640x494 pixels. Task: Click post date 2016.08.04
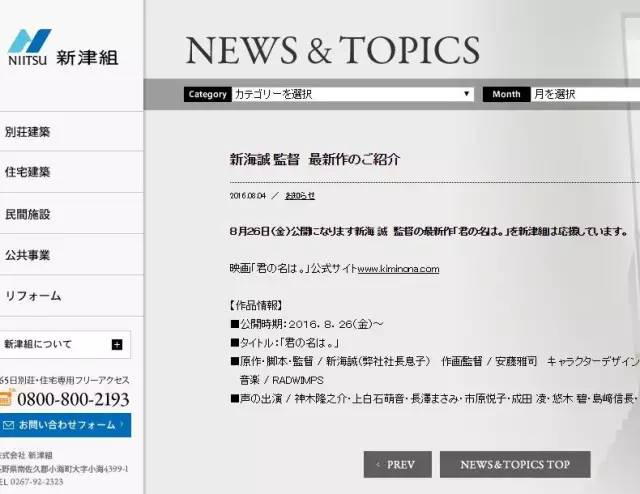tap(248, 196)
